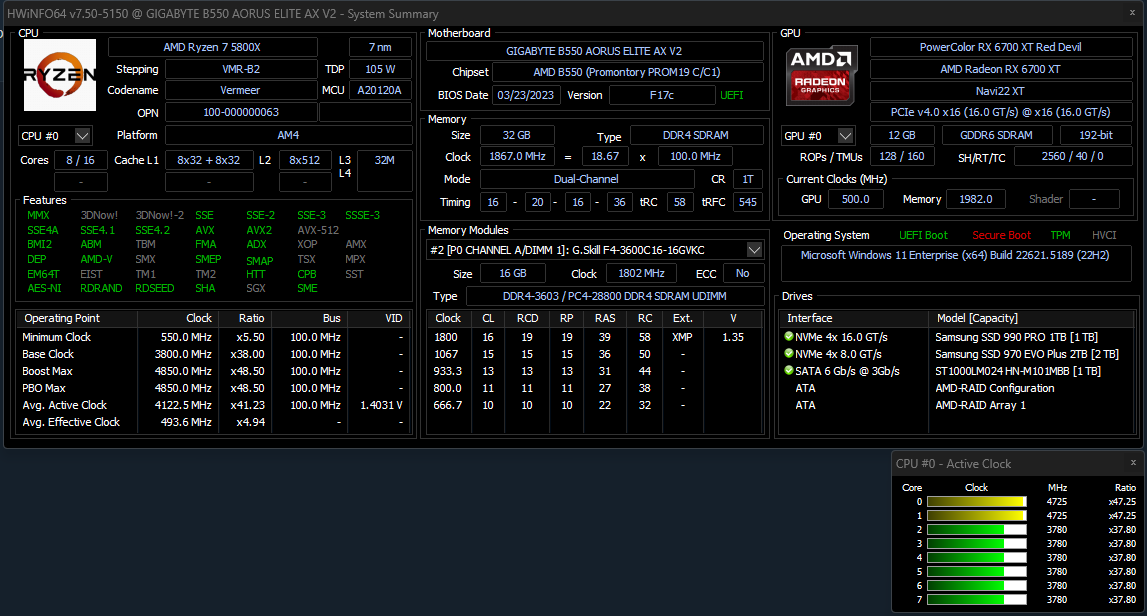The height and width of the screenshot is (616, 1147).
Task: Click the green UEFI label beside BIOS Version
Action: [x=732, y=95]
